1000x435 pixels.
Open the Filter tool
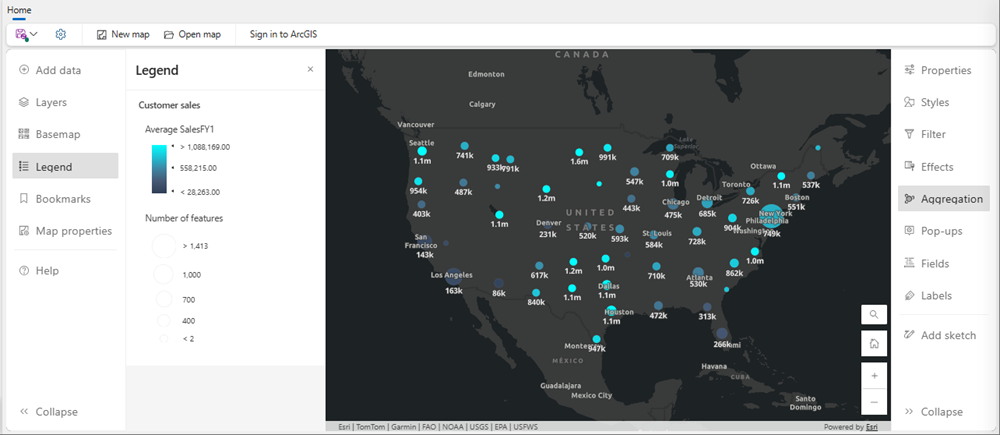(944, 134)
